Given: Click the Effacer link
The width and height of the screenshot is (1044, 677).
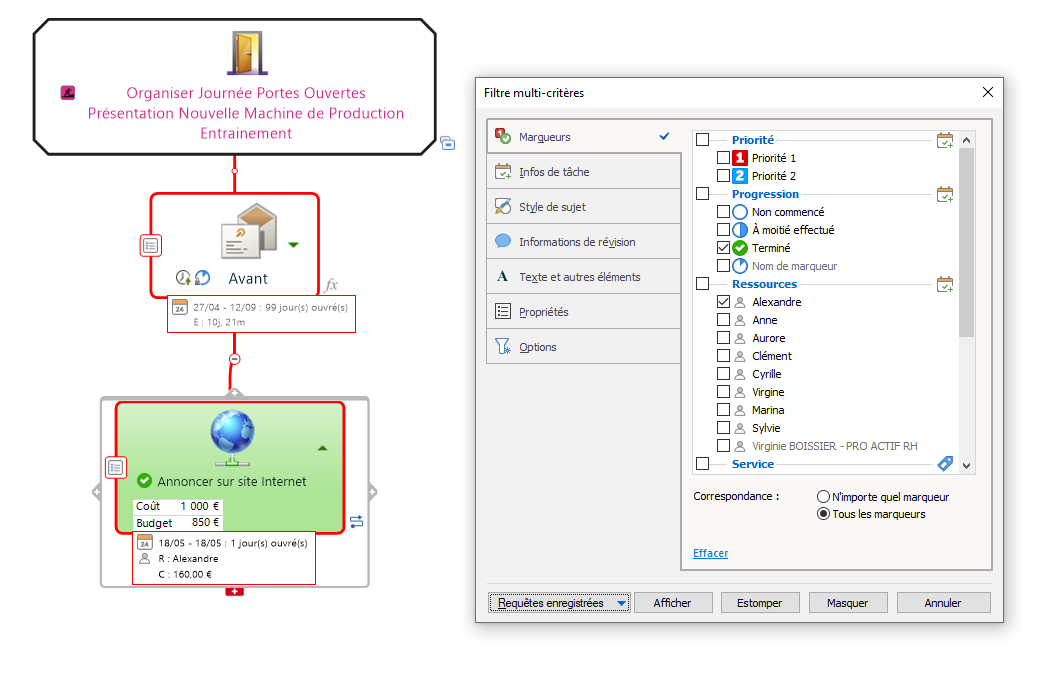Looking at the screenshot, I should [x=710, y=553].
